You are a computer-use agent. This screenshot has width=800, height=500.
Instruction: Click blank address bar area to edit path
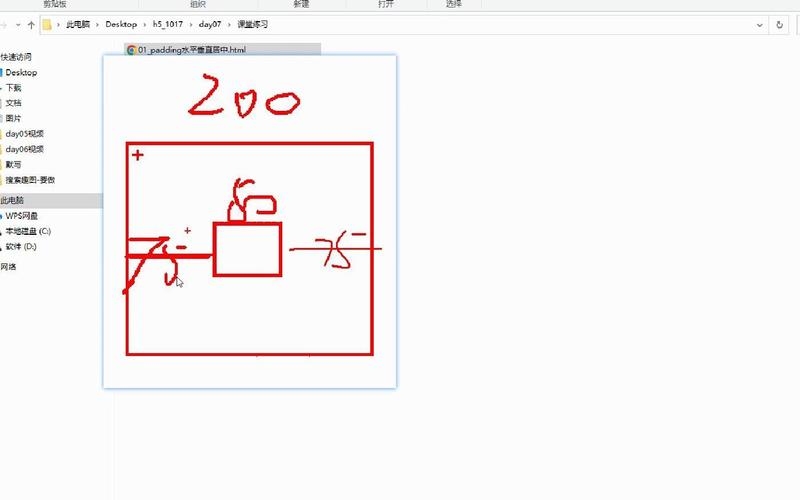[510, 24]
